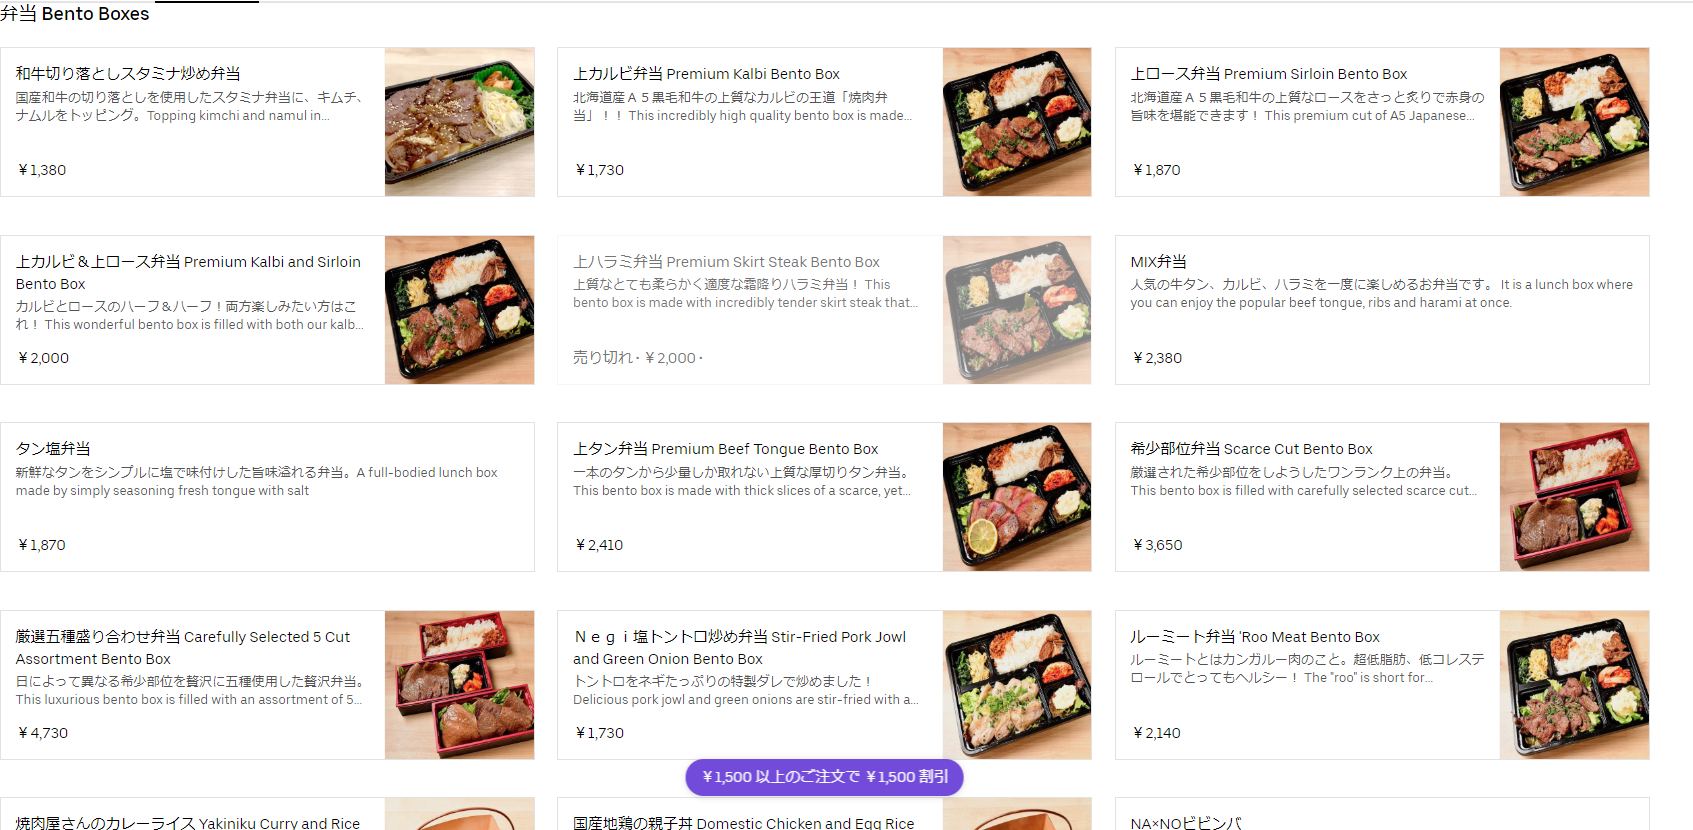Open the Premium Beef Tongue Bento Box photo

(x=1017, y=497)
